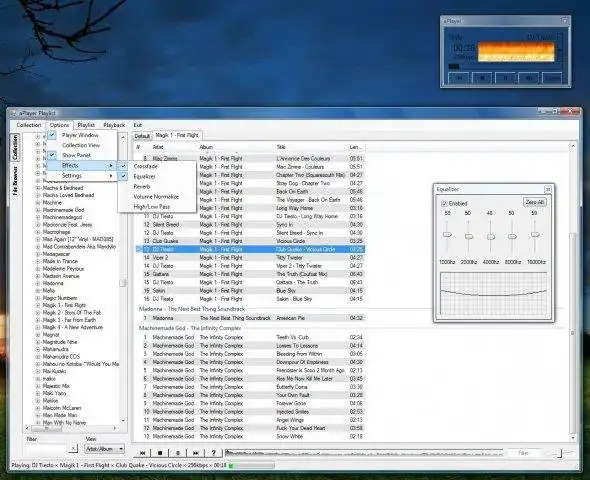
Task: Click the Open button in small aPlayer window
Action: click(x=552, y=78)
